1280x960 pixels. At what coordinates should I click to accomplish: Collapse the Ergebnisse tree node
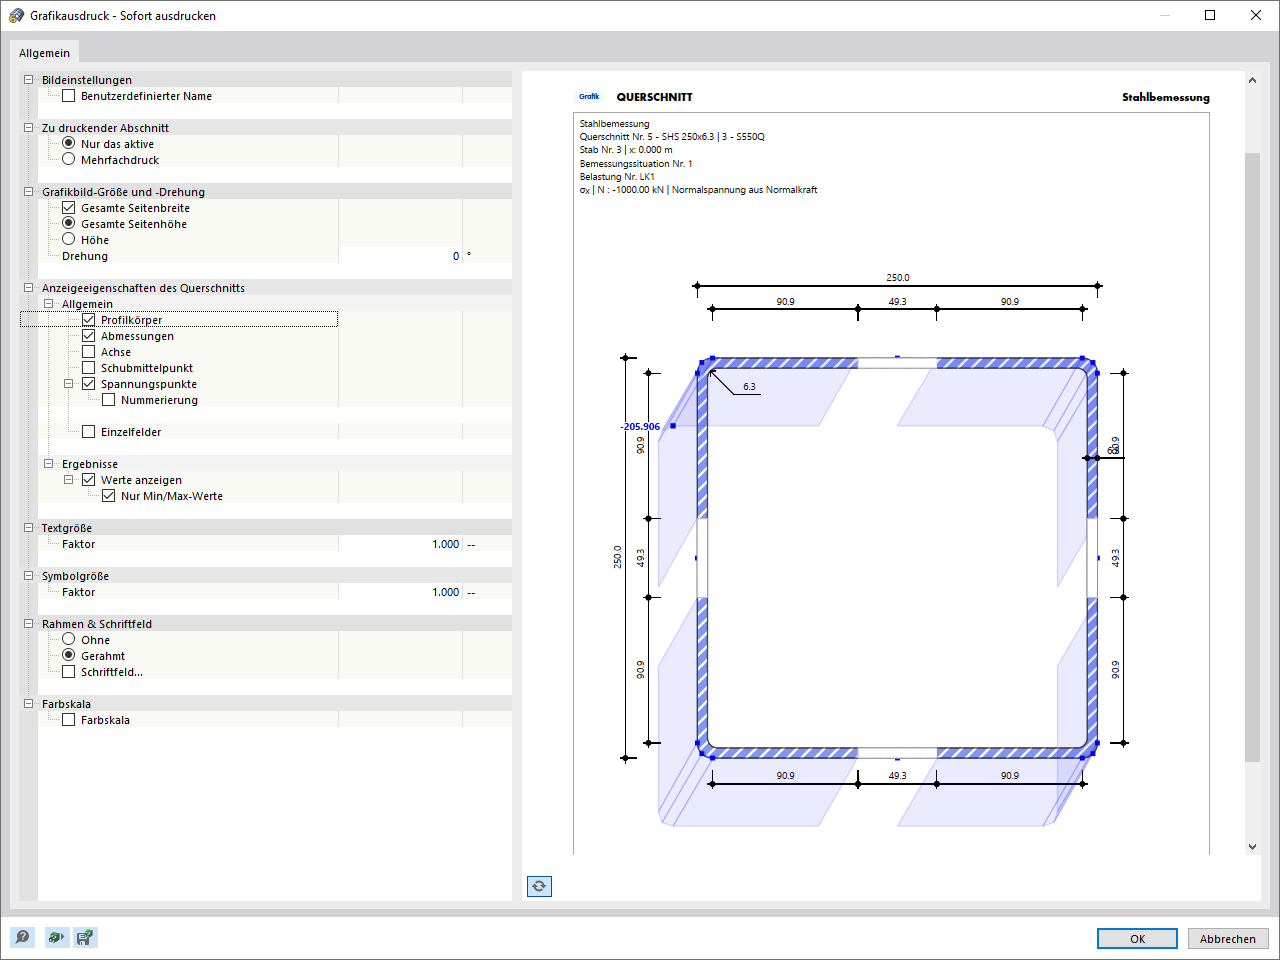(49, 464)
